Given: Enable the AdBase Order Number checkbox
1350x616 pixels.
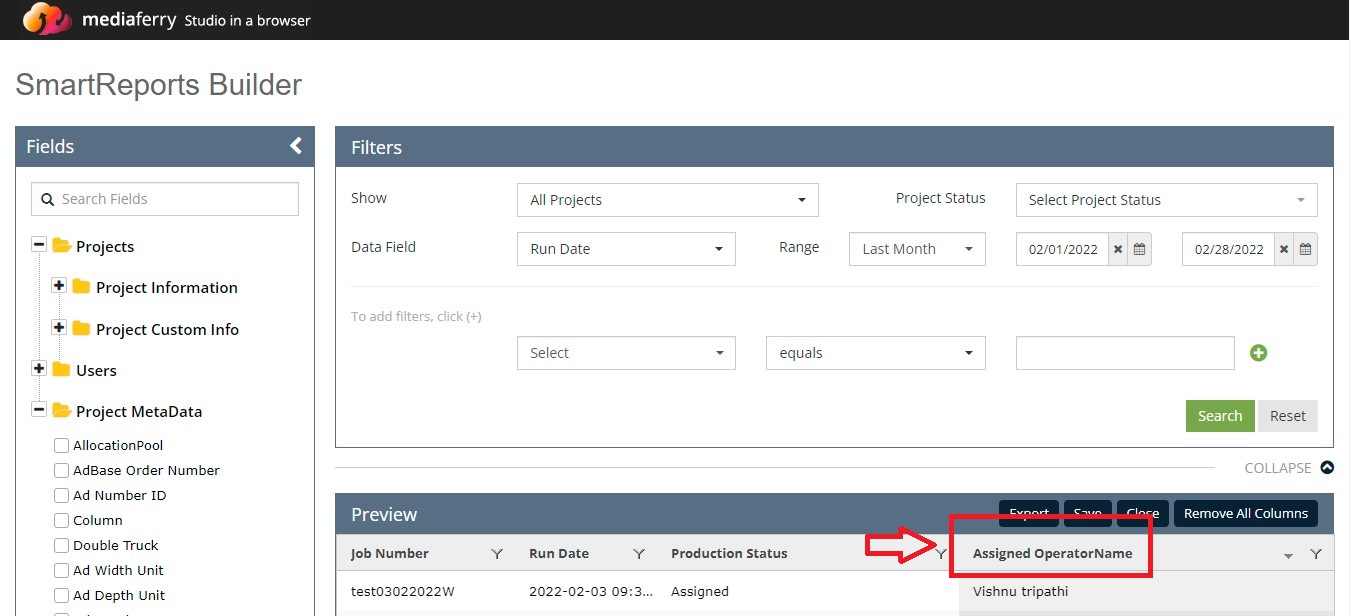Looking at the screenshot, I should 62,471.
